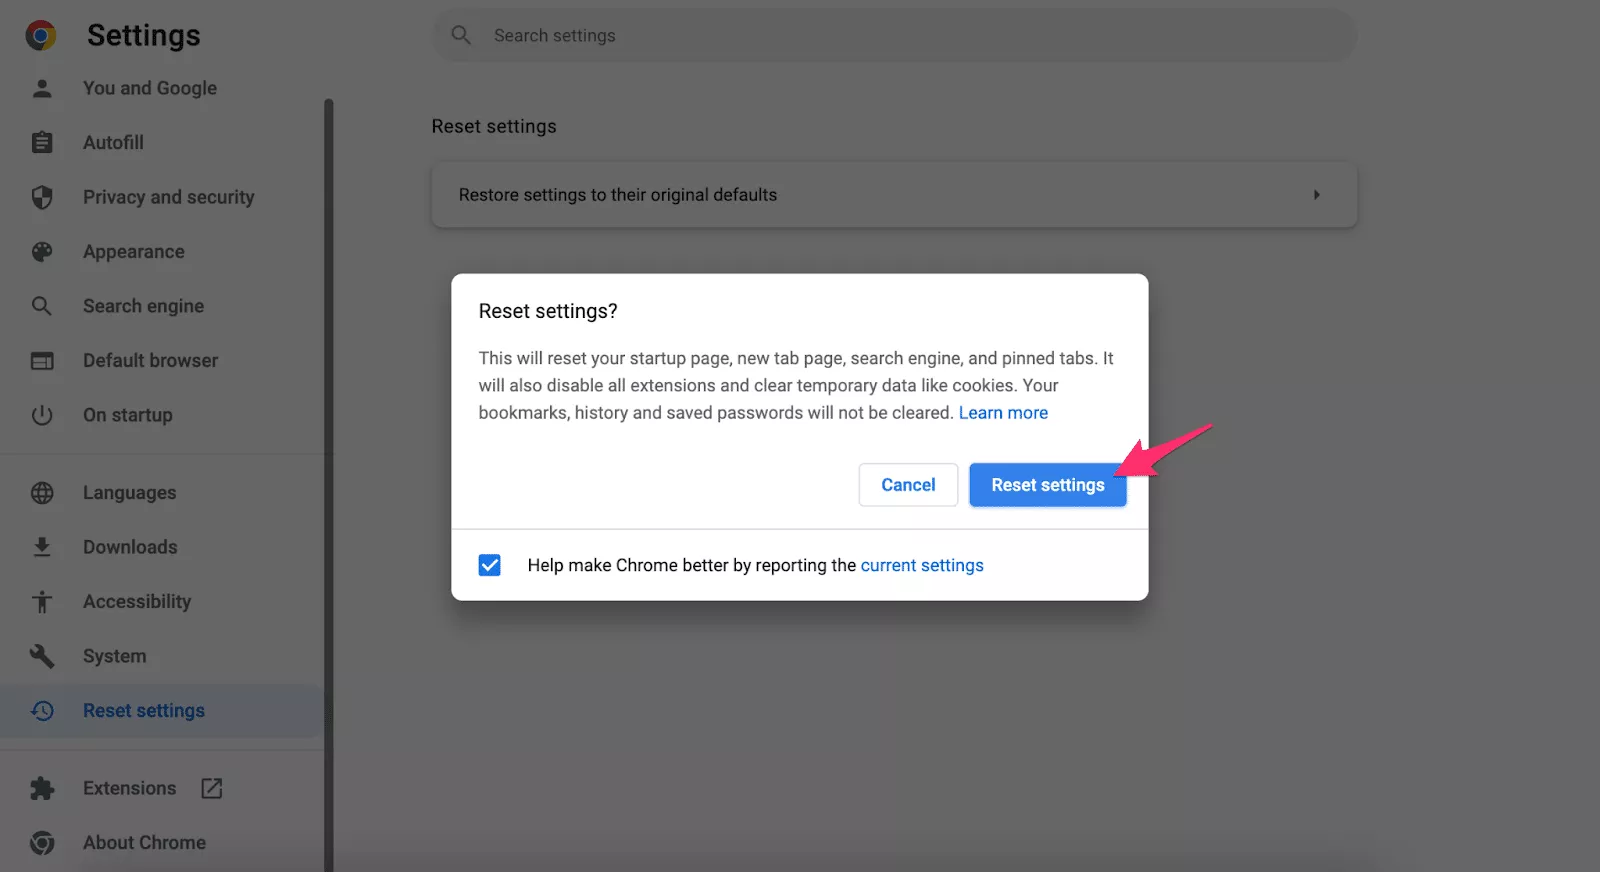Click the Search settings input field
This screenshot has height=872, width=1600.
[894, 36]
